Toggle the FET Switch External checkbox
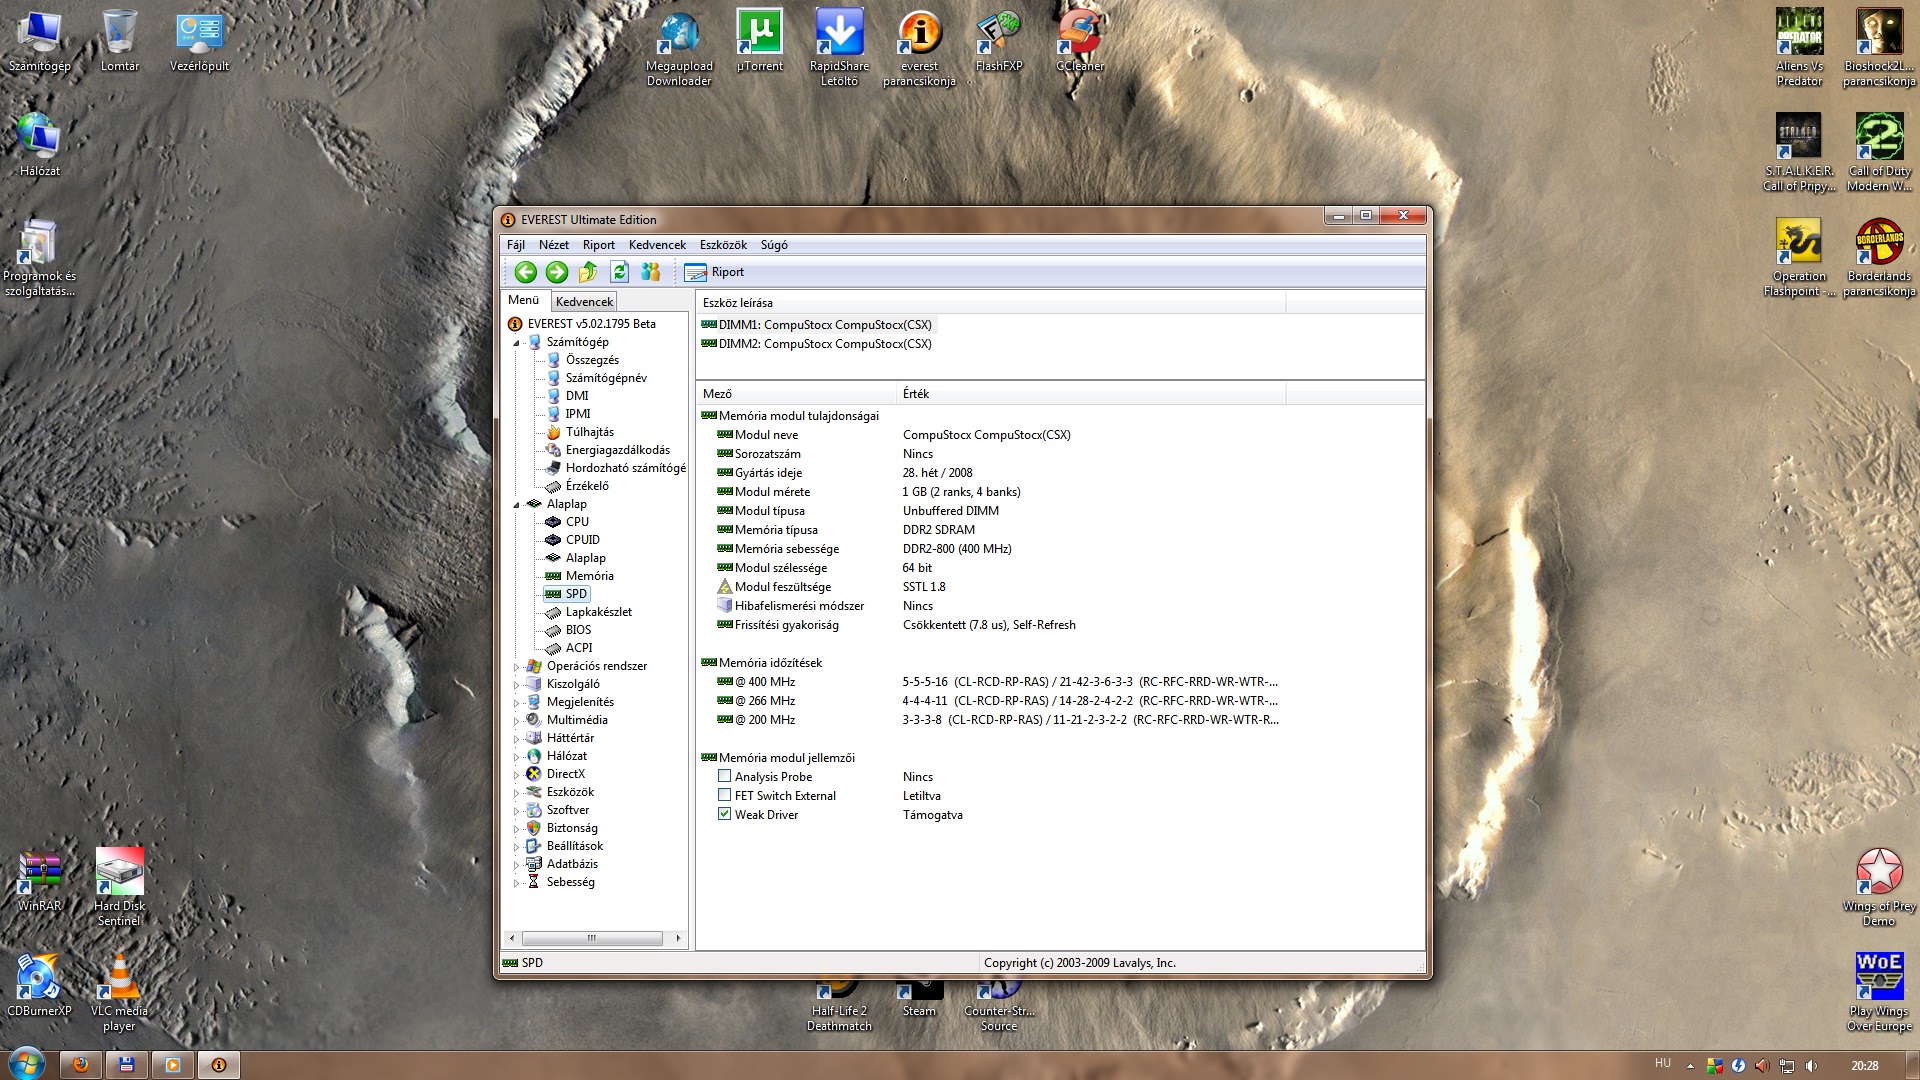This screenshot has width=1920, height=1080. 725,795
